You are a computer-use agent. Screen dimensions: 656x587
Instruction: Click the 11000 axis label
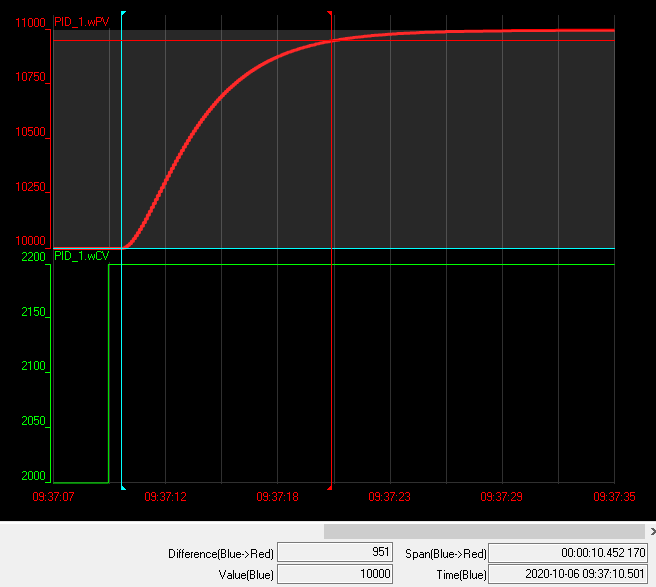tap(30, 23)
